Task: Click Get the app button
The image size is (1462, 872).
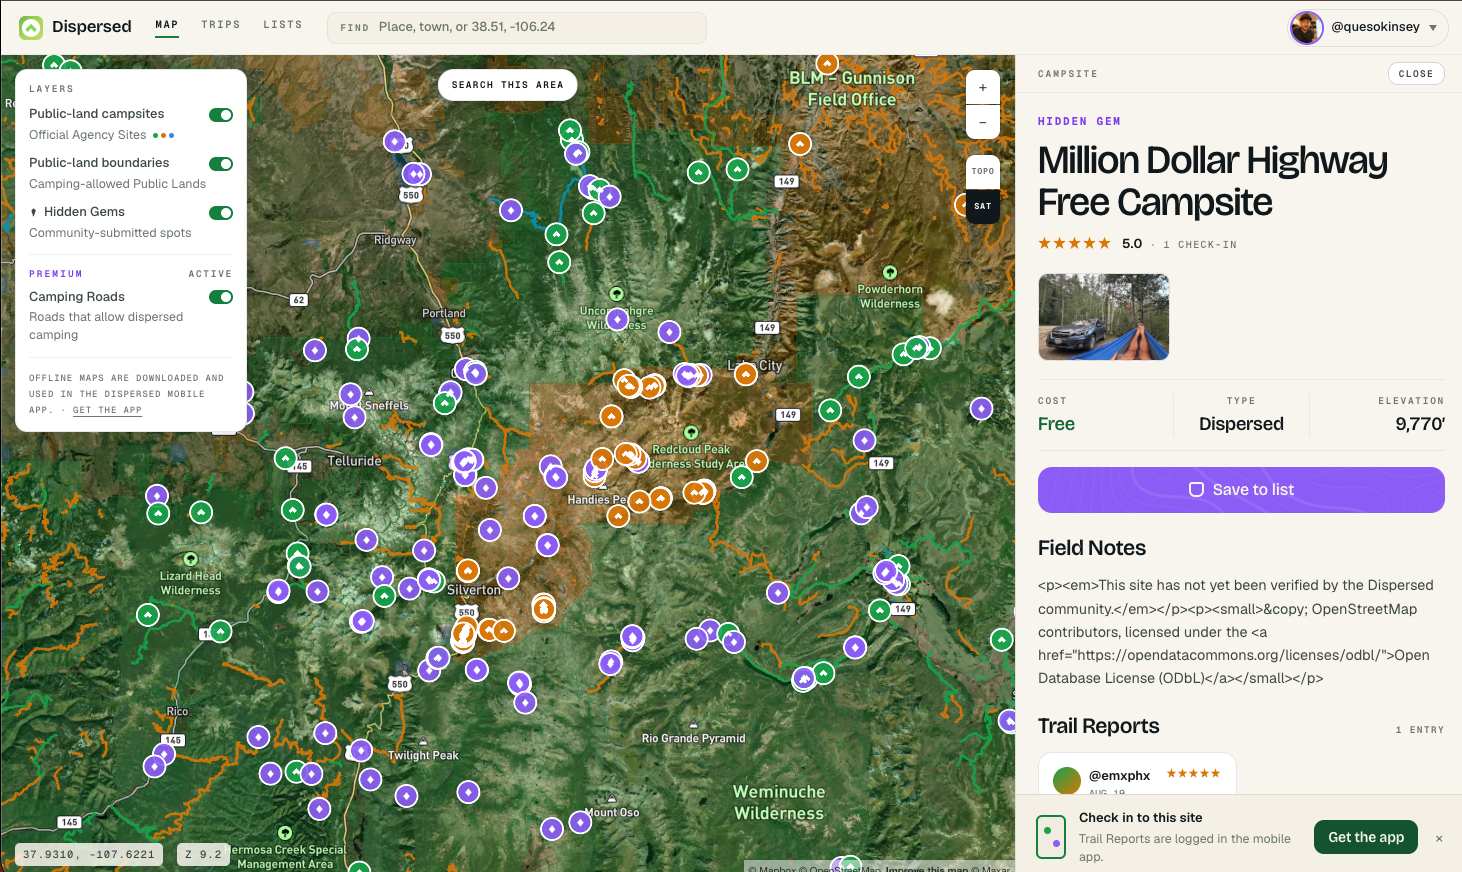Action: pyautogui.click(x=1366, y=837)
